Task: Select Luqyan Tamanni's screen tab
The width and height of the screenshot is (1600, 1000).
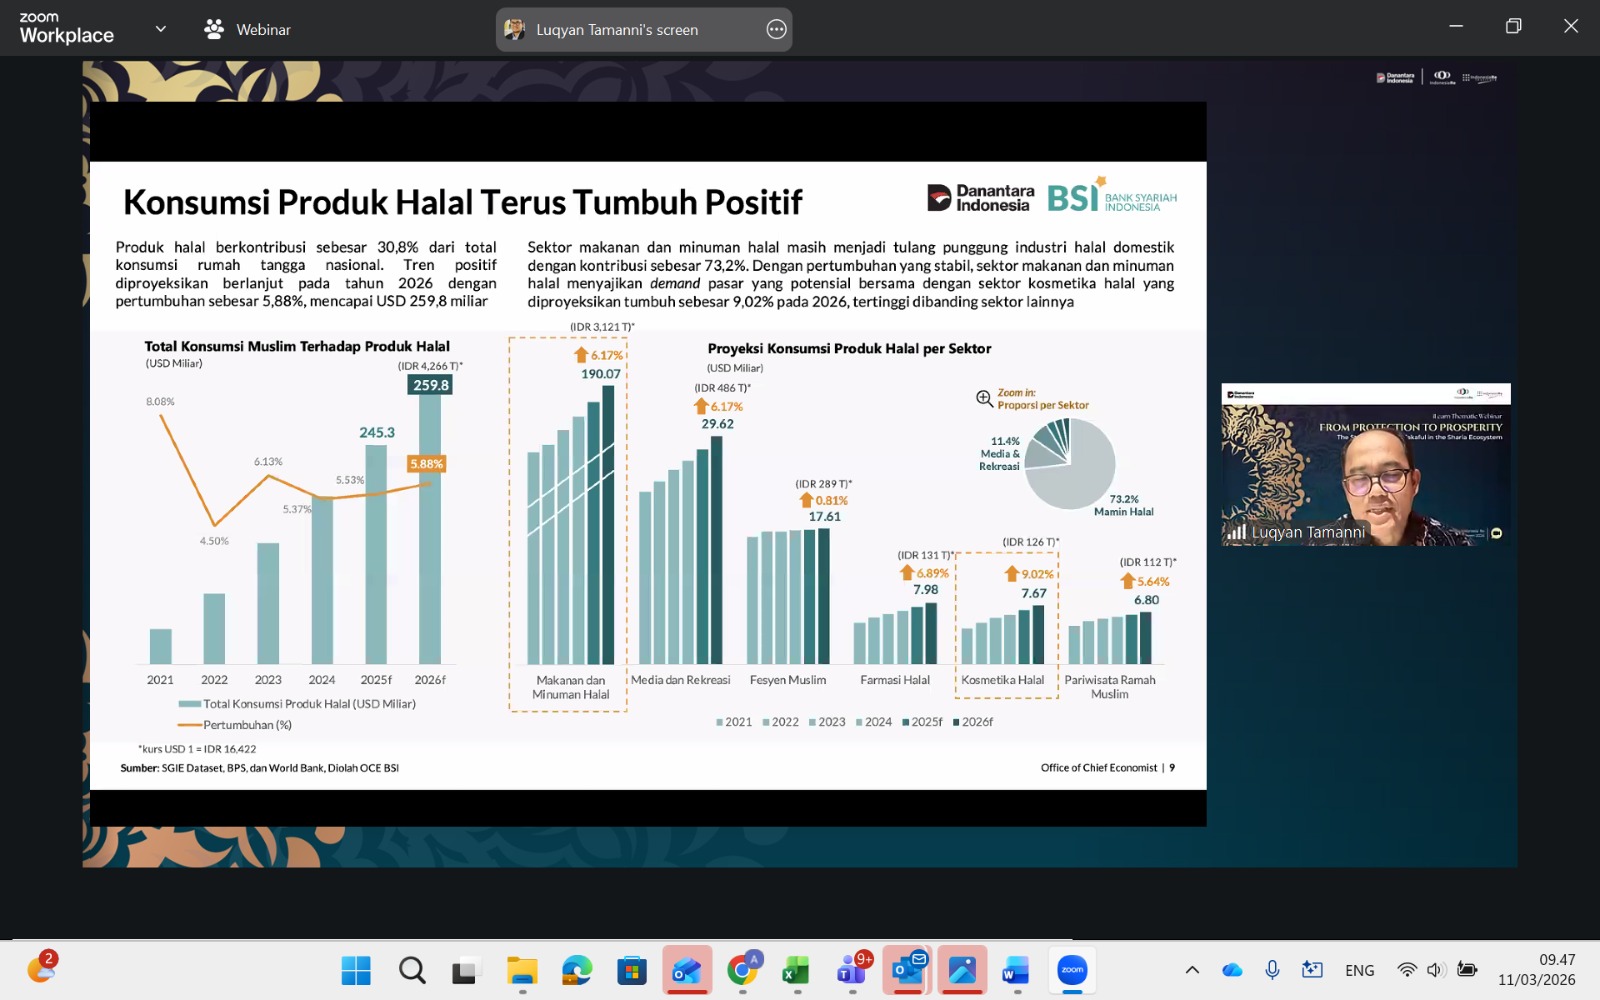Action: pos(617,30)
